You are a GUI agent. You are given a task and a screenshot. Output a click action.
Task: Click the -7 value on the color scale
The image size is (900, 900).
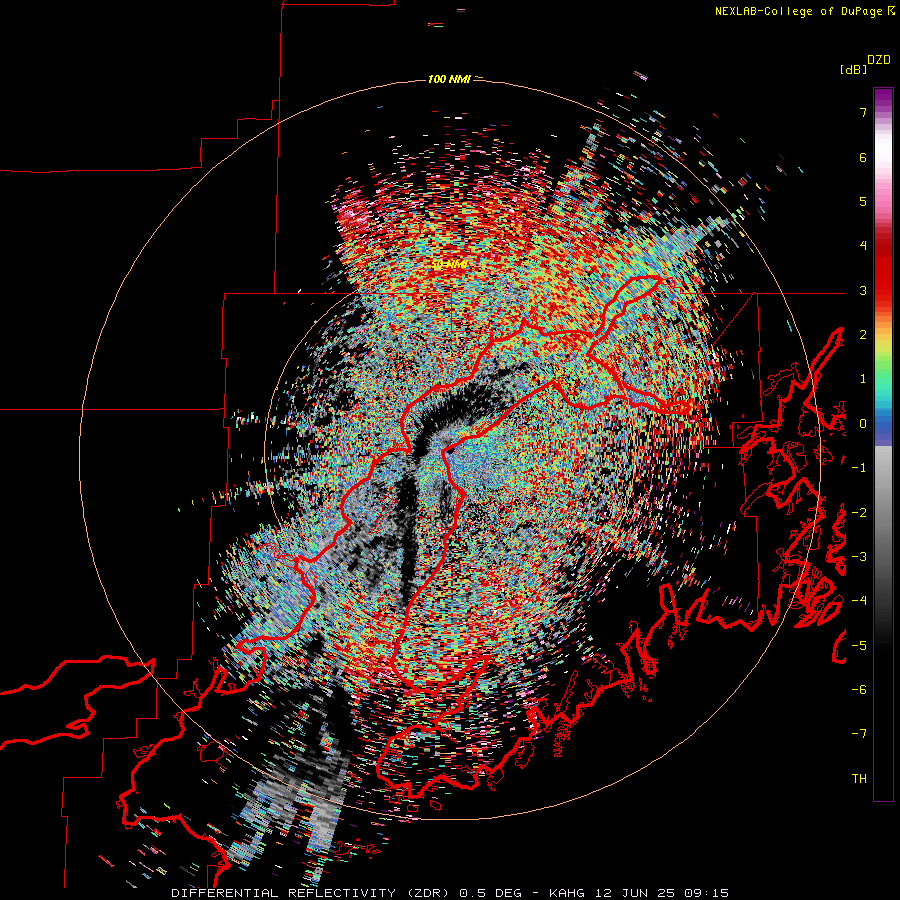[859, 734]
